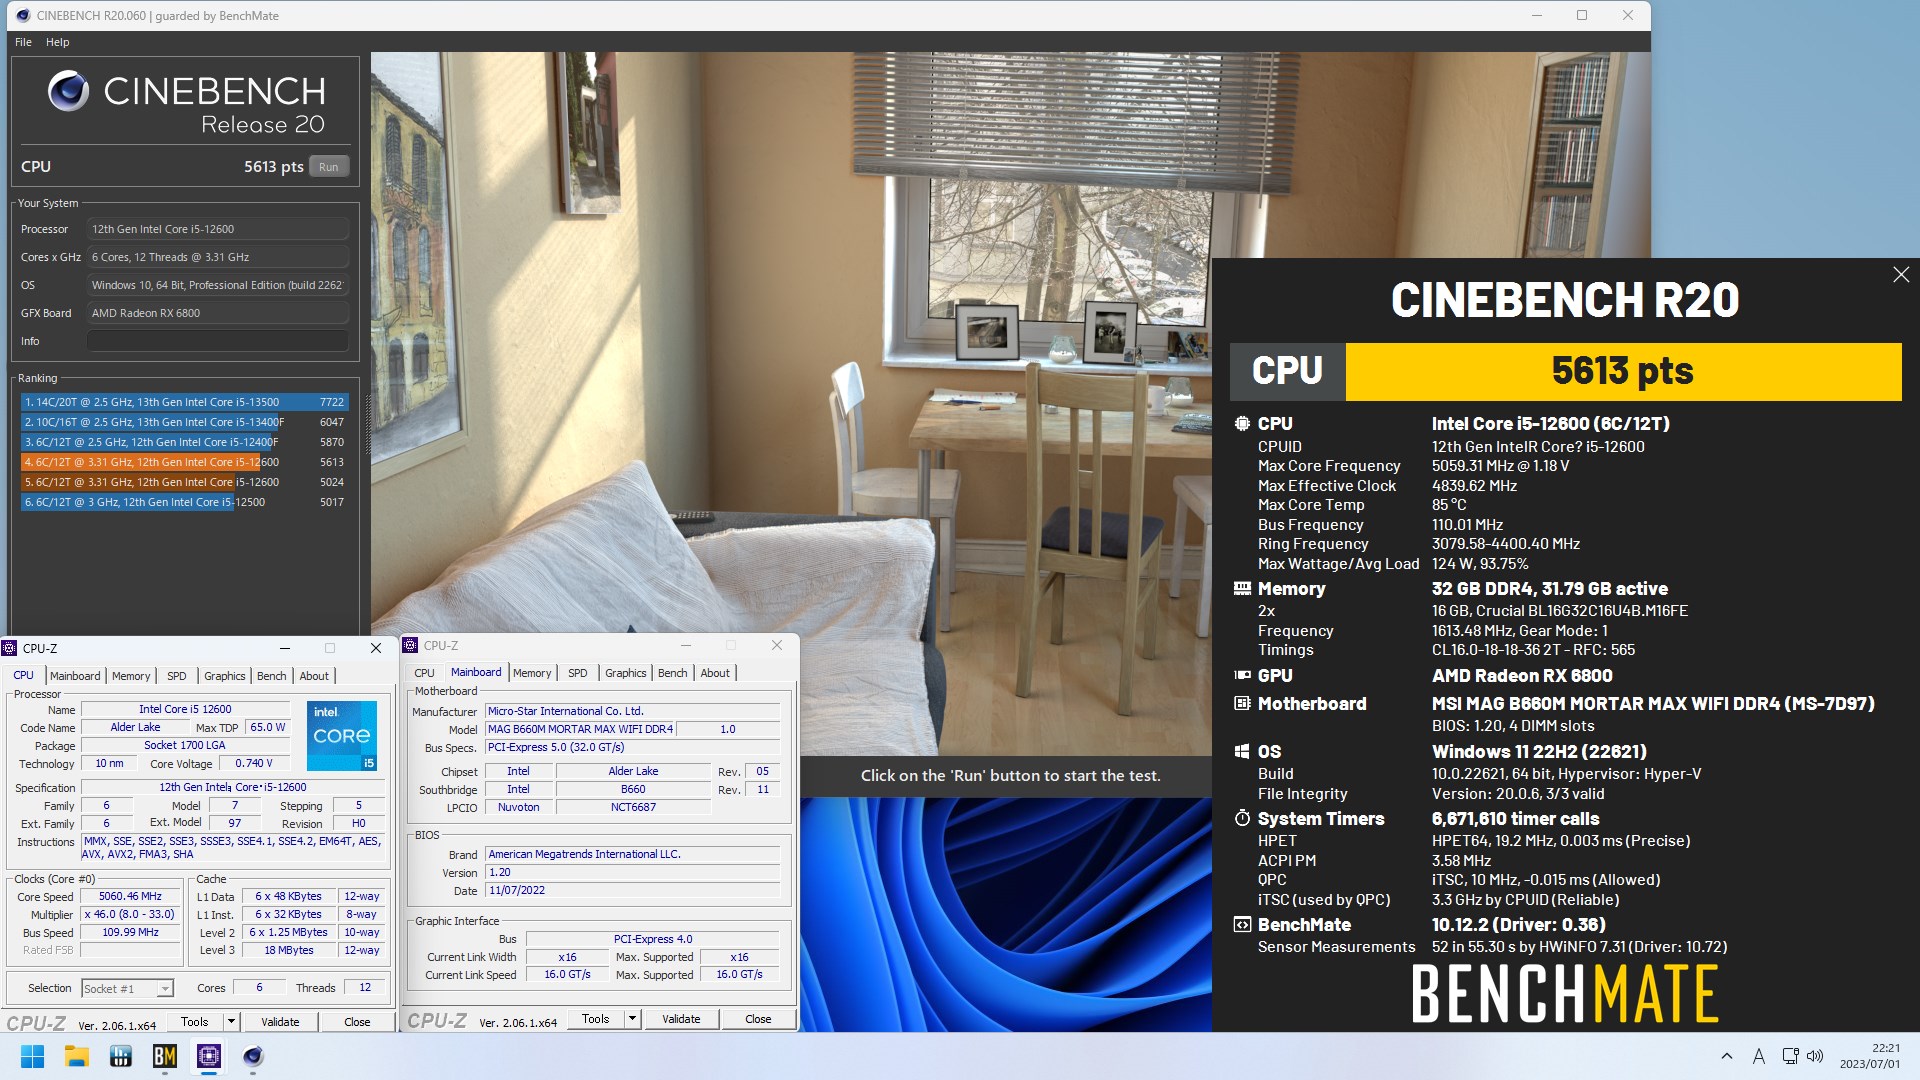Click the Info input field in Your System

coord(217,341)
